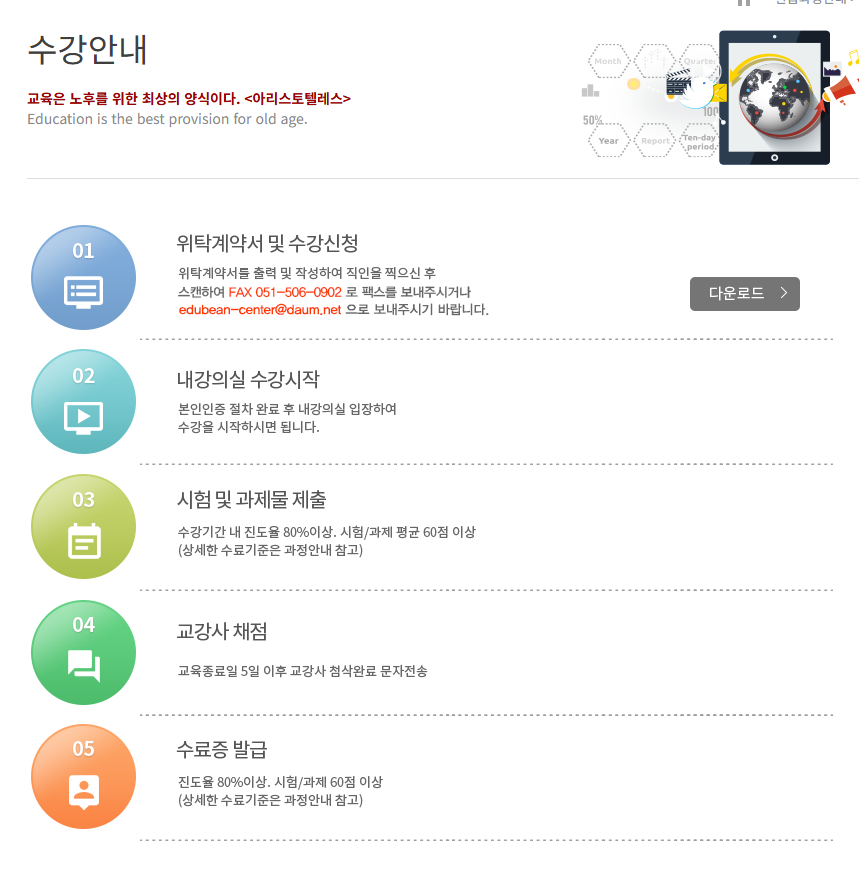Click the 내강의실 수강시작 heading
The height and width of the screenshot is (871, 859).
click(x=248, y=379)
